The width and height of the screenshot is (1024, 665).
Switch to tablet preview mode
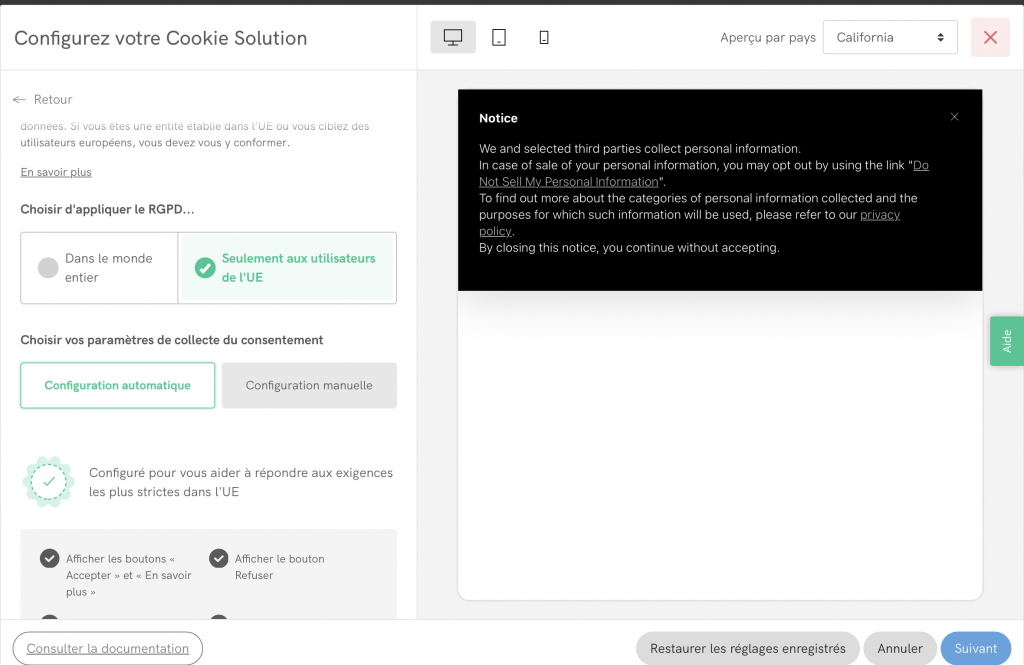coord(499,38)
